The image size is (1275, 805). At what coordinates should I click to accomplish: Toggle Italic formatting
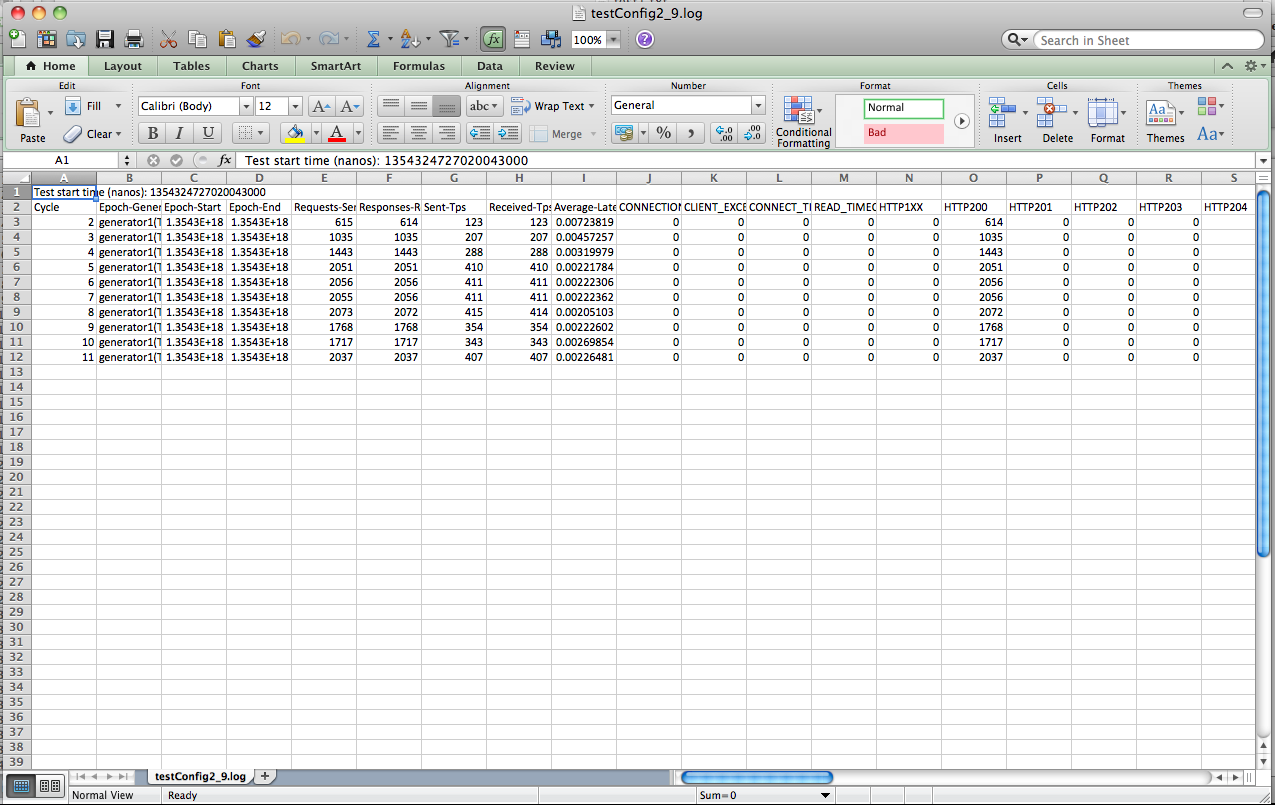pos(180,133)
